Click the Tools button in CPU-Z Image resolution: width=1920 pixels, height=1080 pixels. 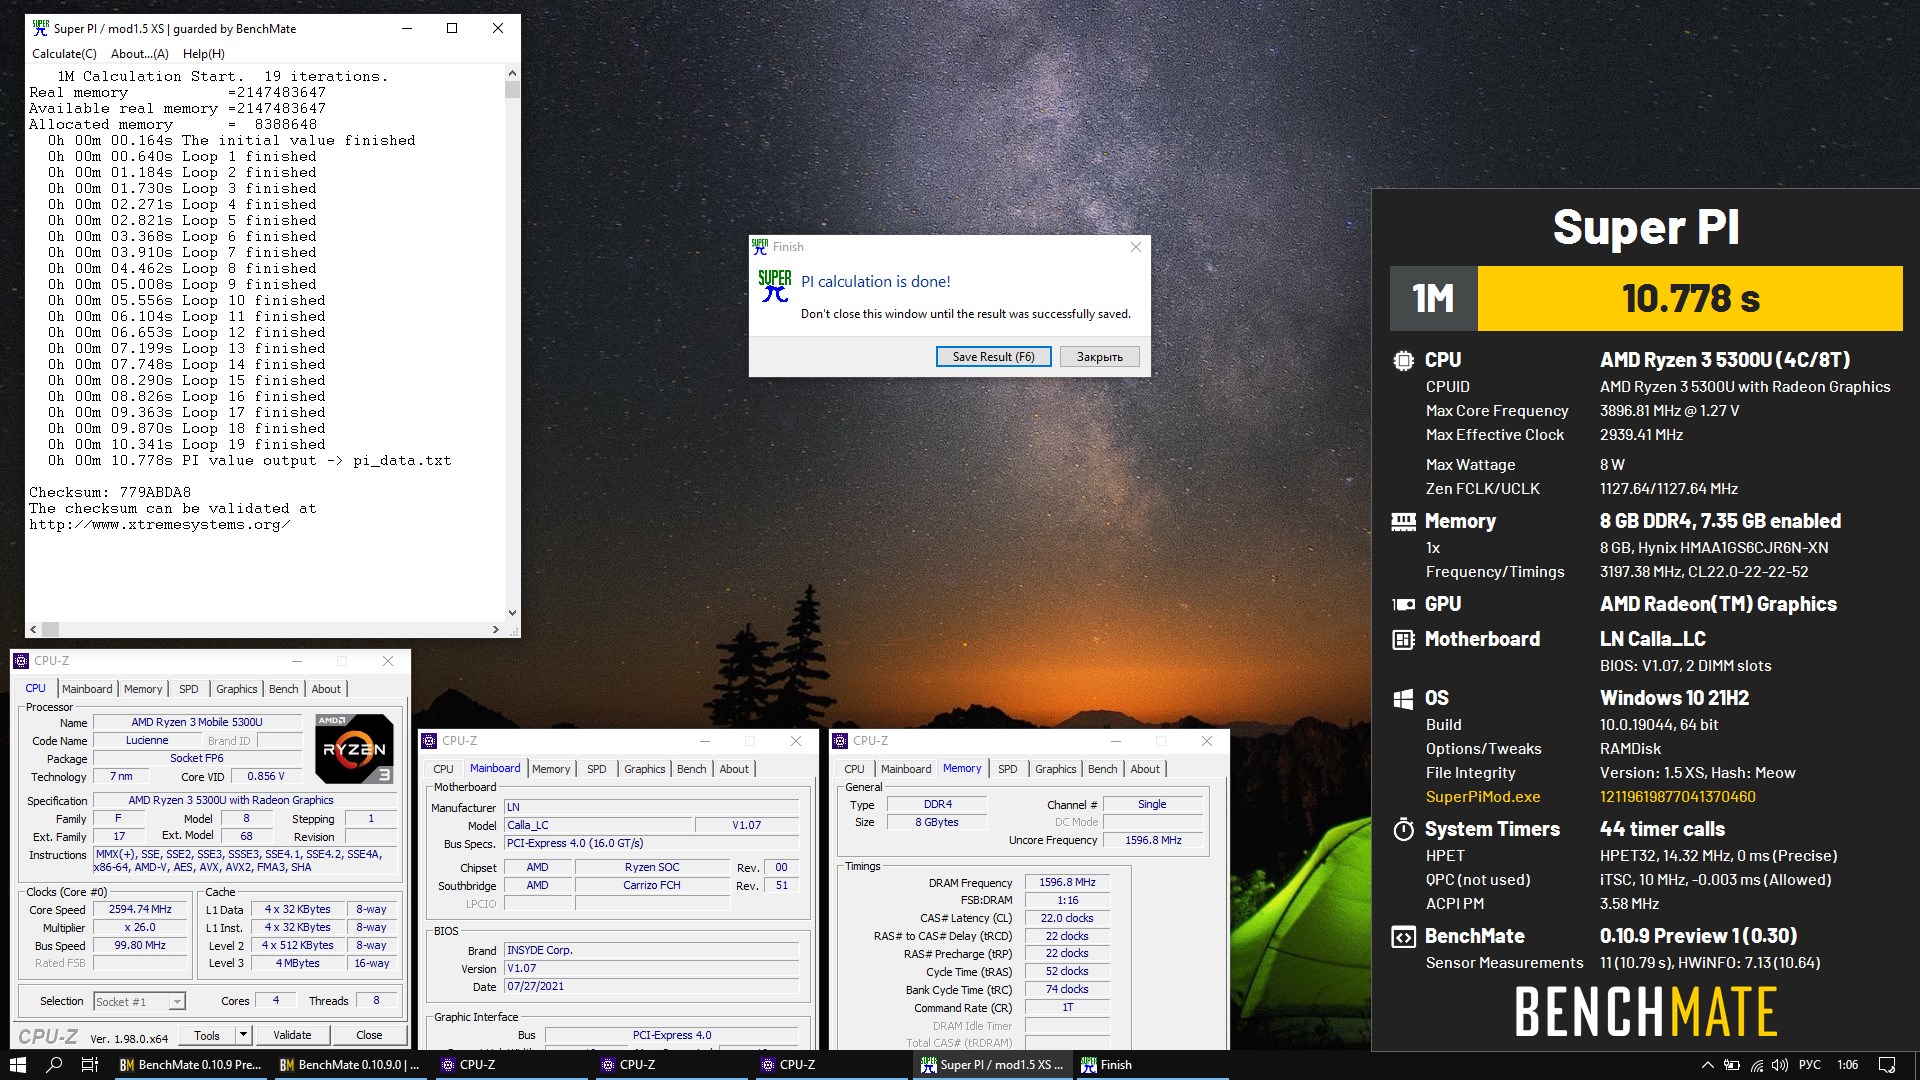(x=207, y=1035)
